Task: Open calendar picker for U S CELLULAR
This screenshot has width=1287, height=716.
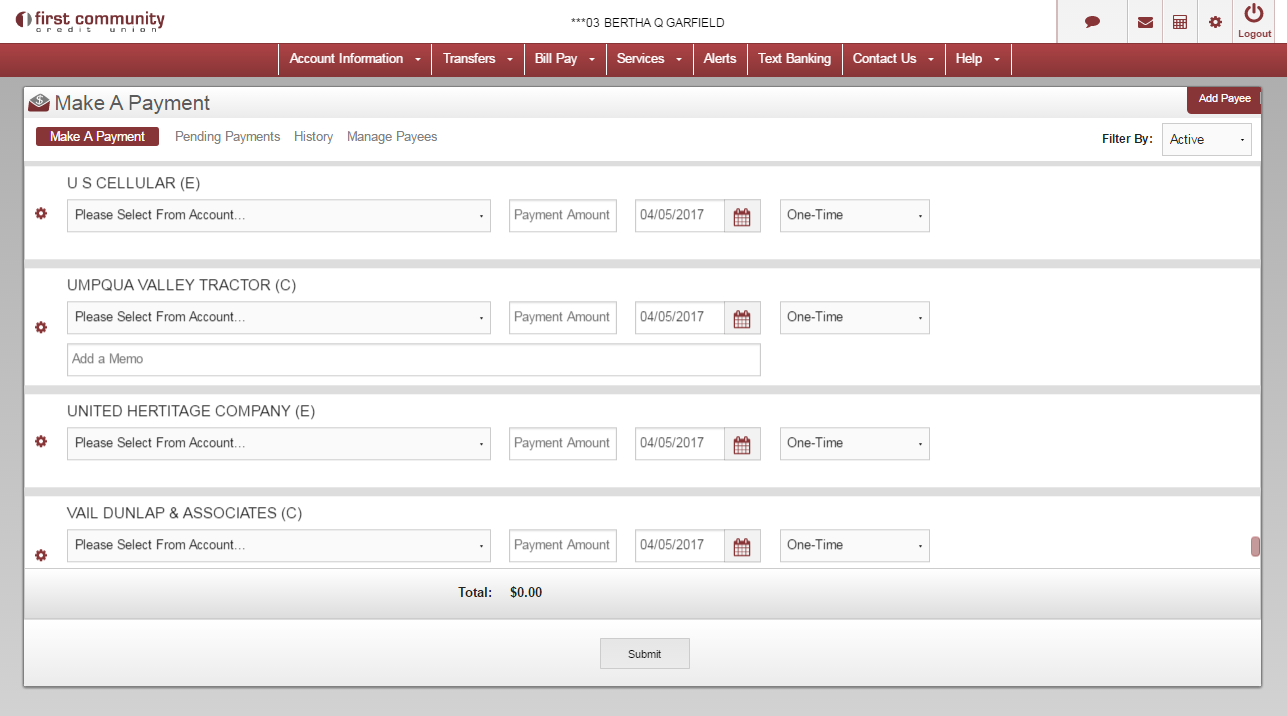Action: (x=742, y=216)
